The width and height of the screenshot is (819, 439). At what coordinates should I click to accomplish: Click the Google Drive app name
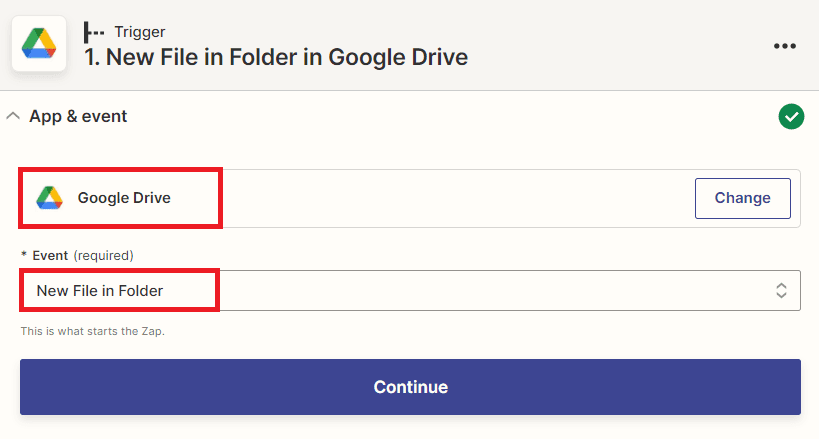click(124, 198)
